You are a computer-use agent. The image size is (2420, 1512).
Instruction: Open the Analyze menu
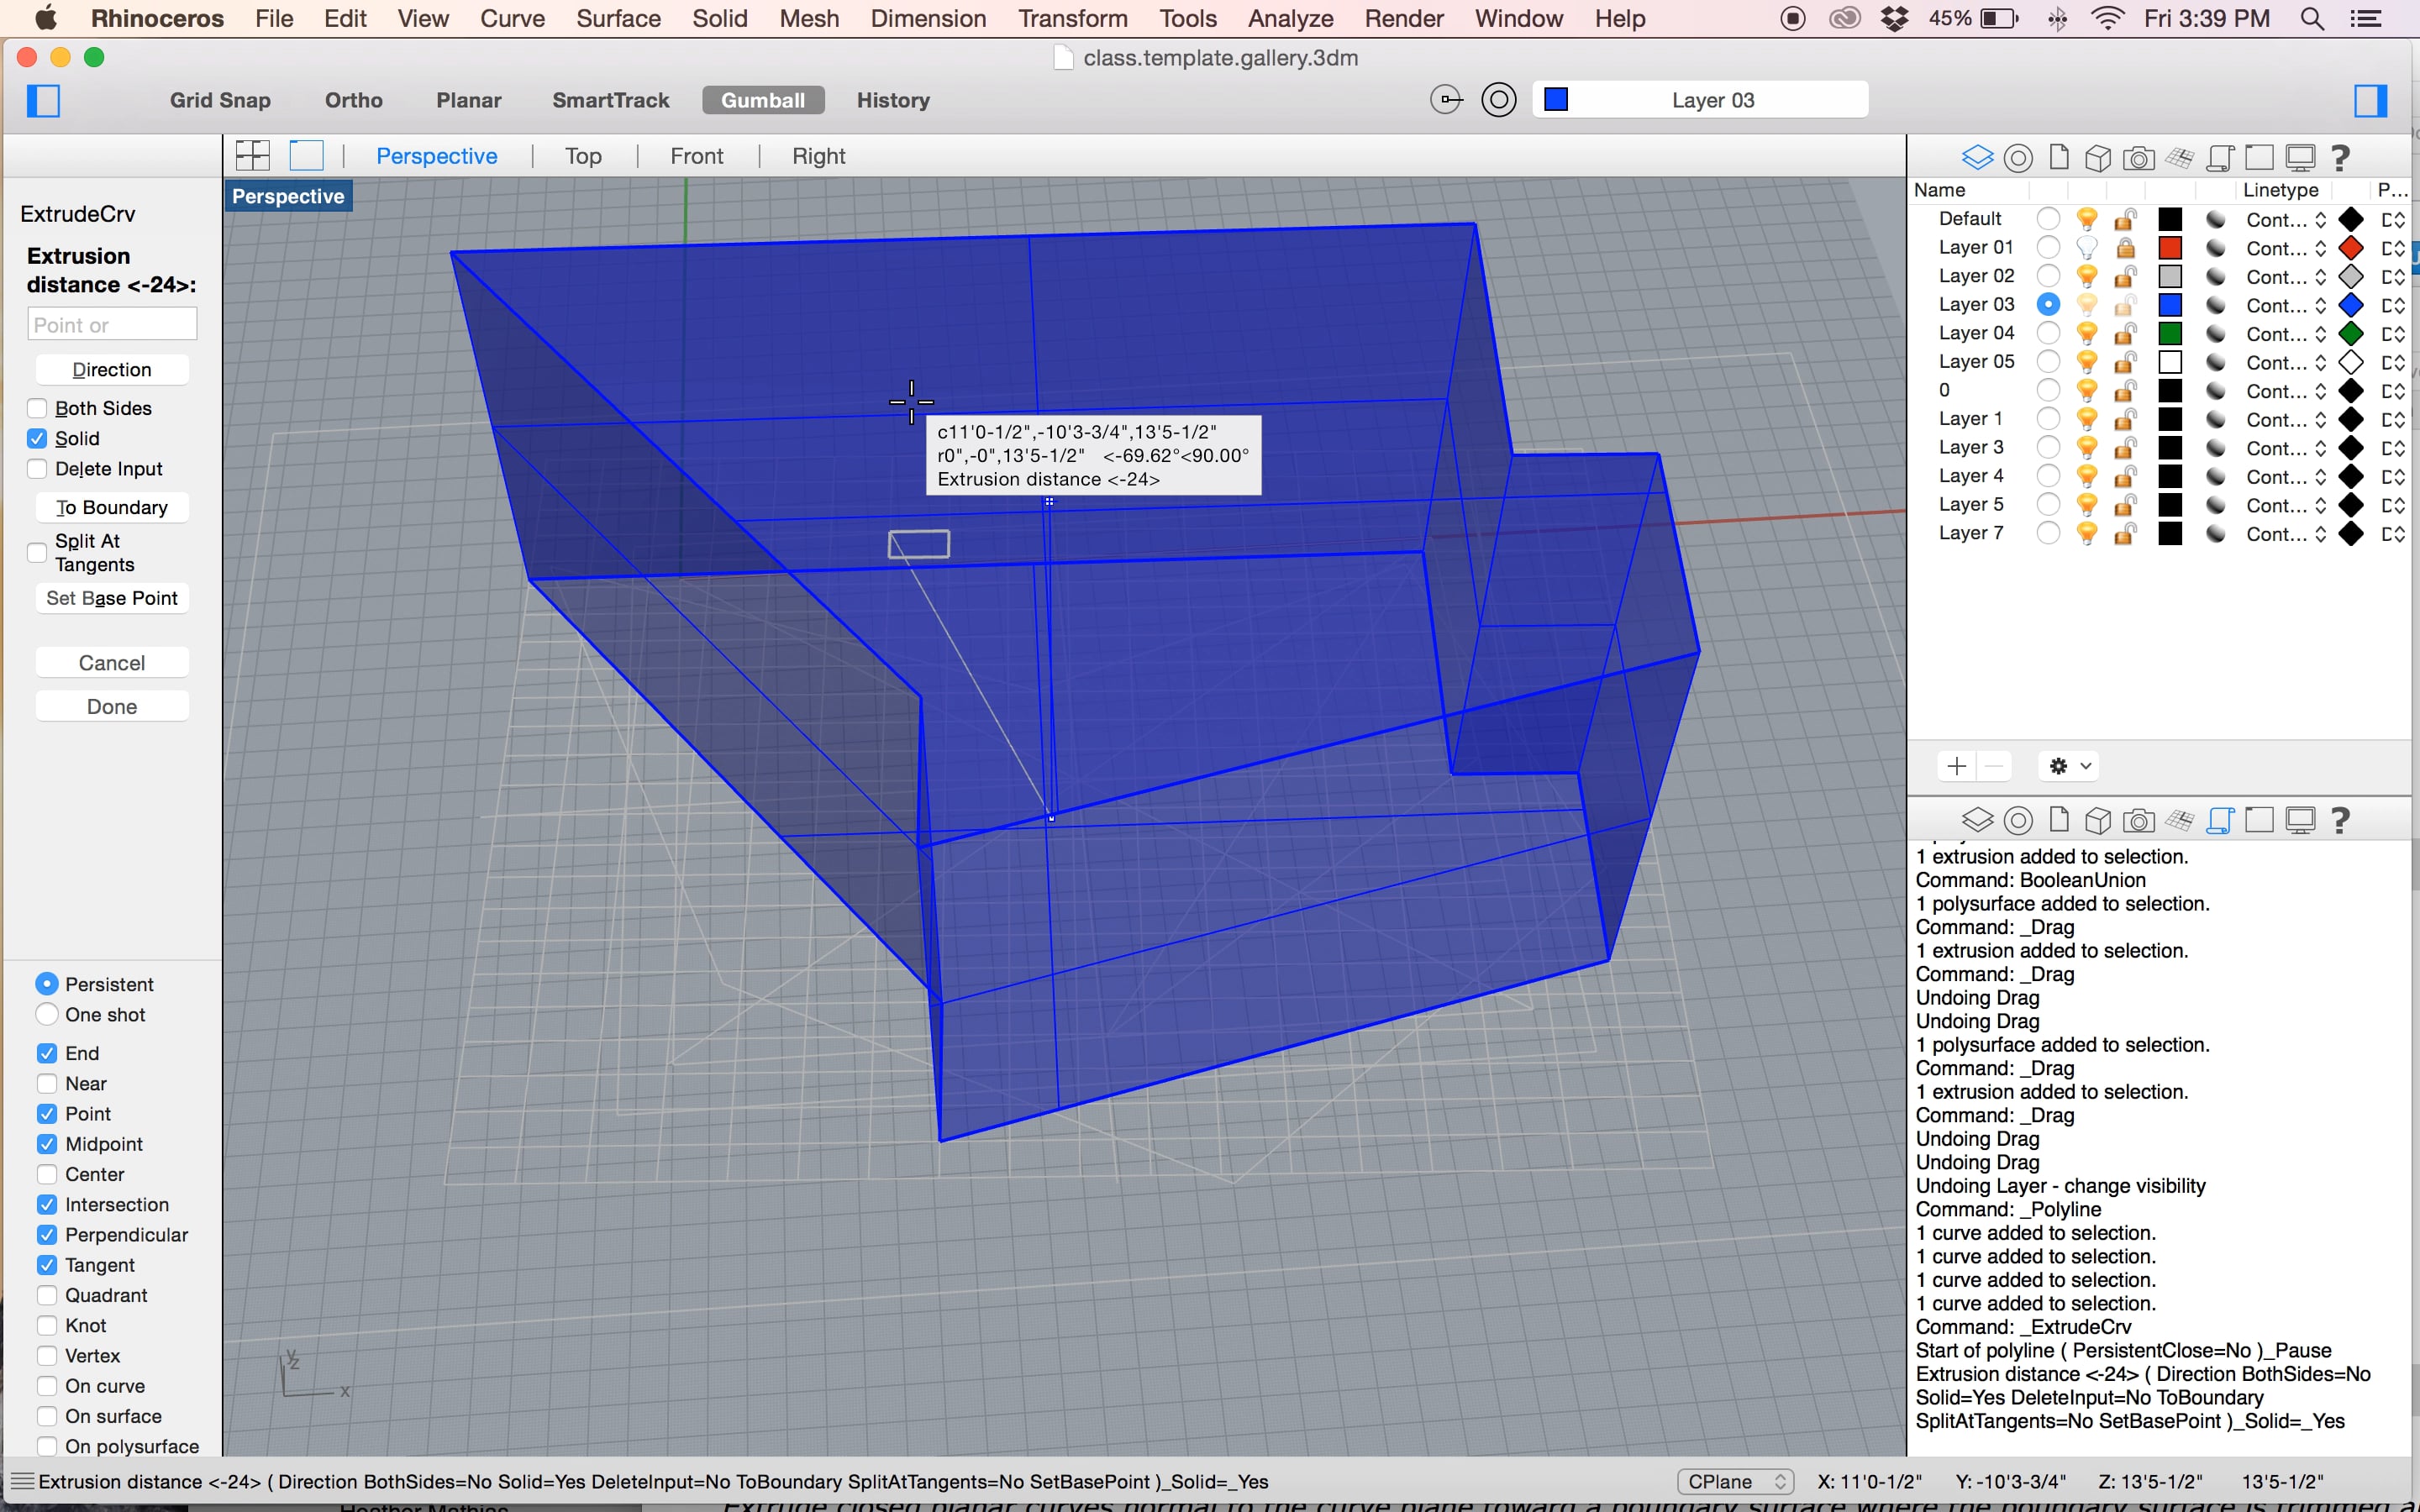tap(1290, 18)
